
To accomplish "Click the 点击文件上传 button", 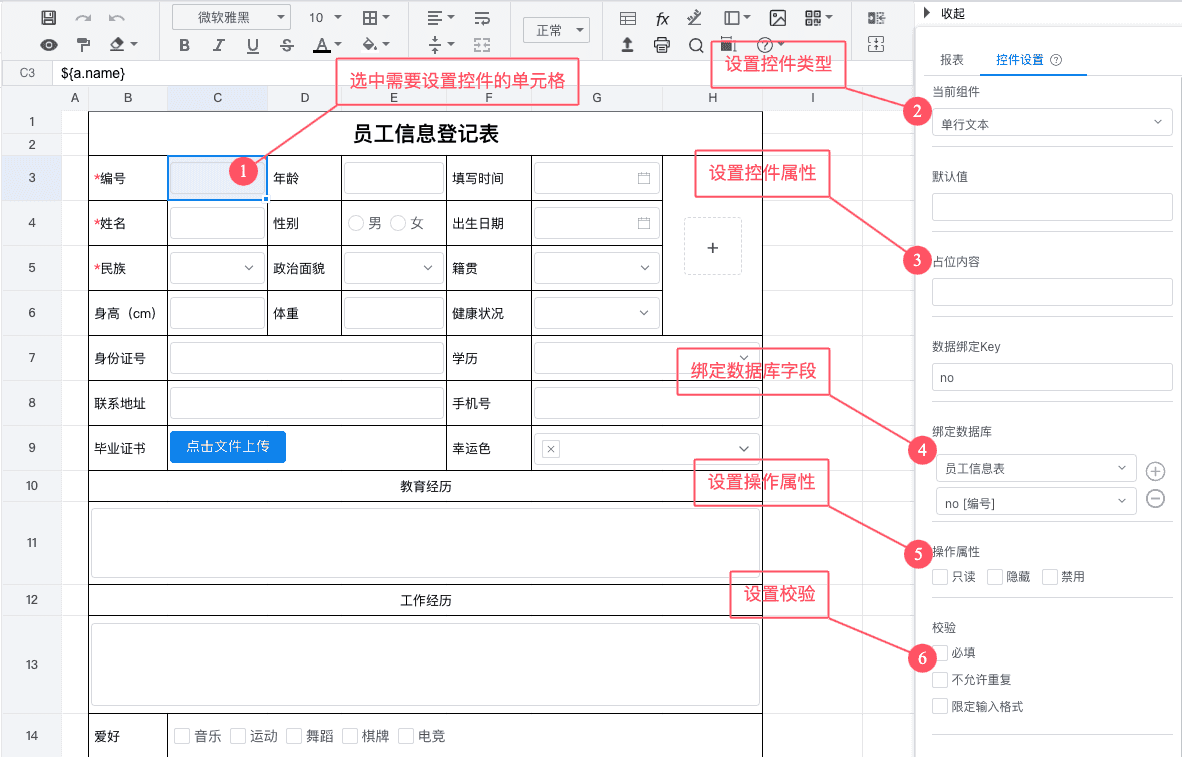I will click(x=228, y=446).
